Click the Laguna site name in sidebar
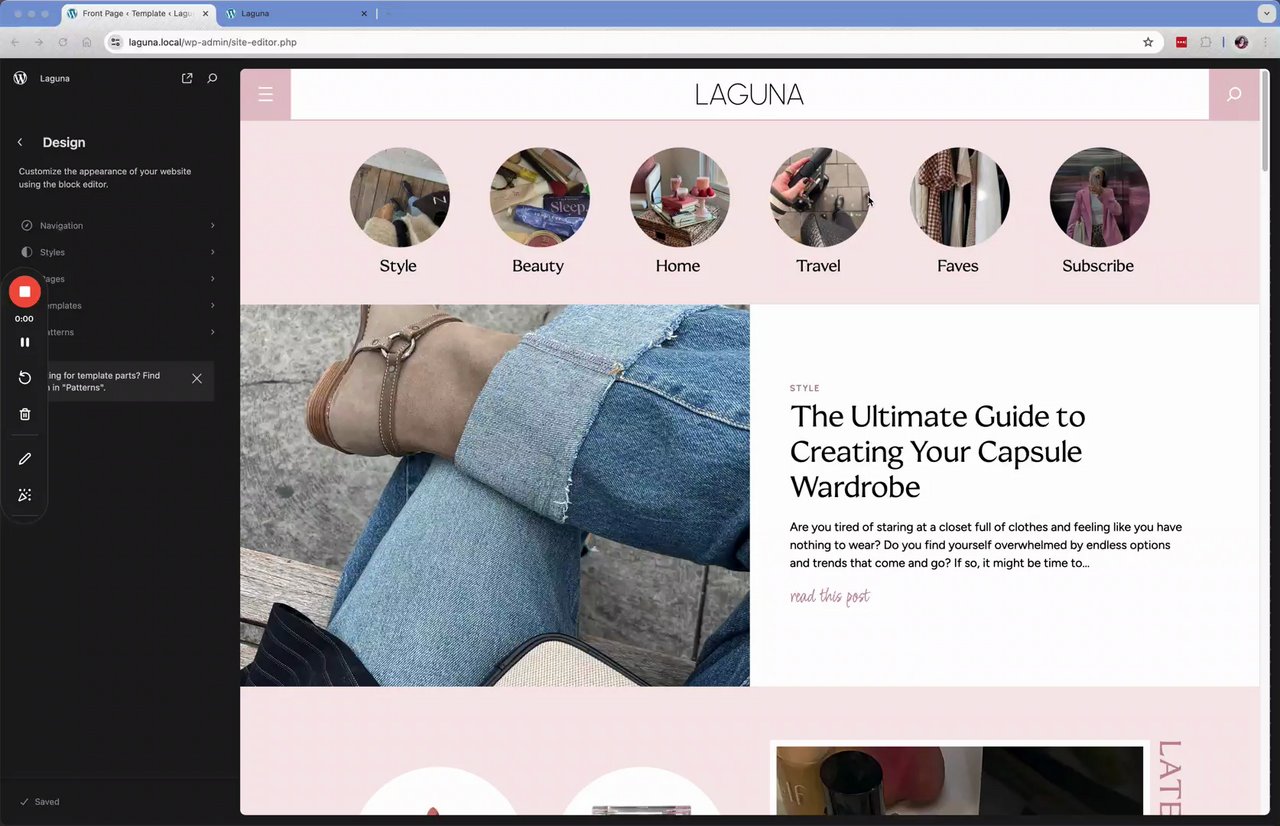Screen dimensions: 1280x826 [x=55, y=78]
